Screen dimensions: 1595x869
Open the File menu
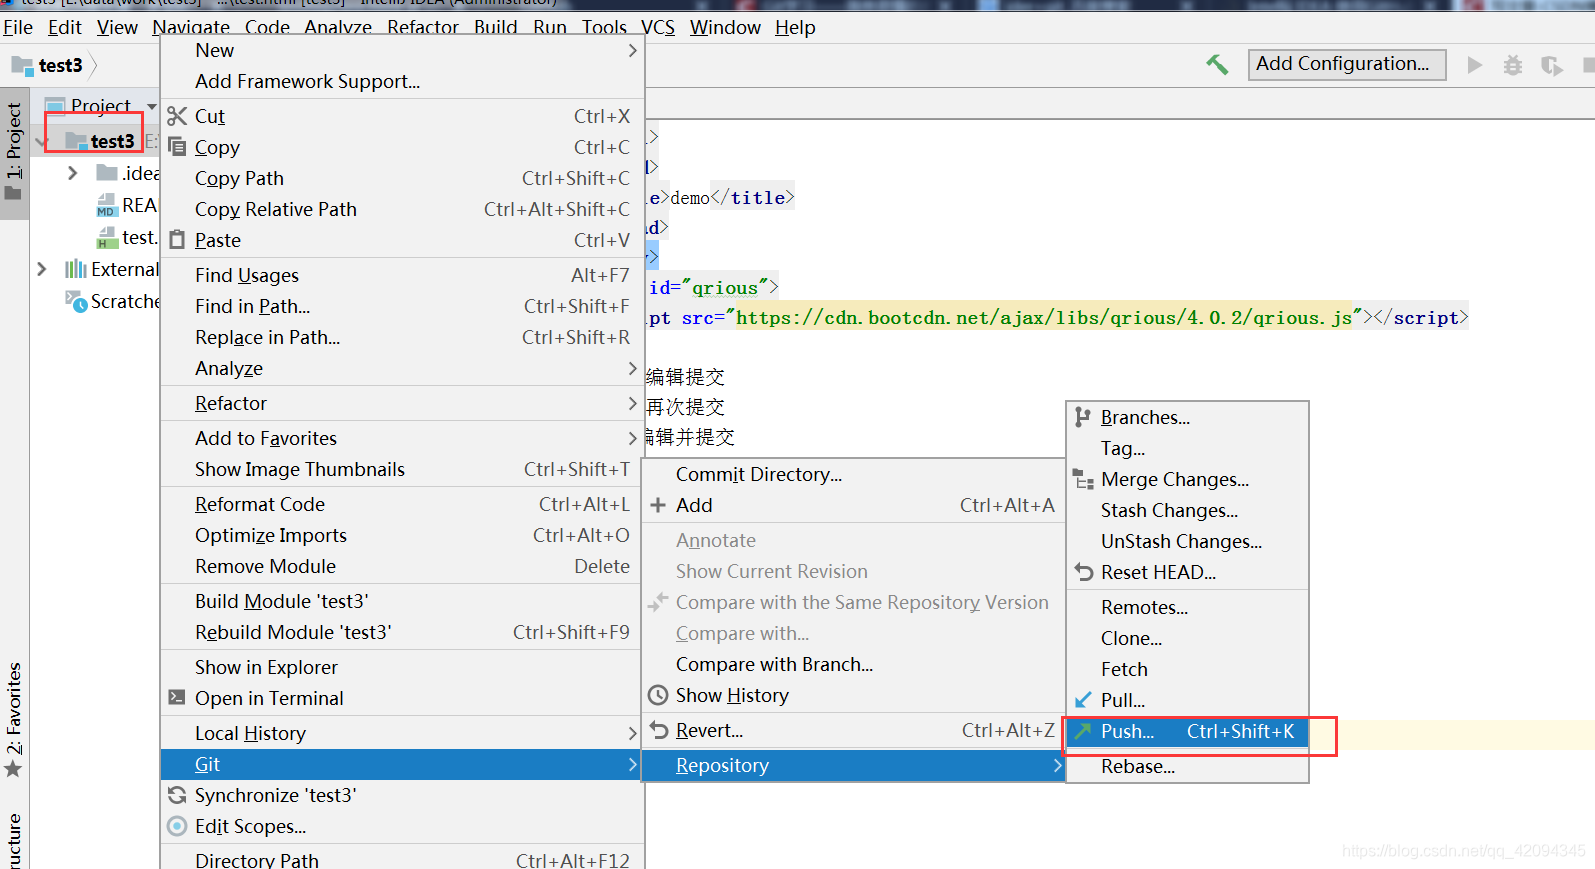[x=18, y=27]
